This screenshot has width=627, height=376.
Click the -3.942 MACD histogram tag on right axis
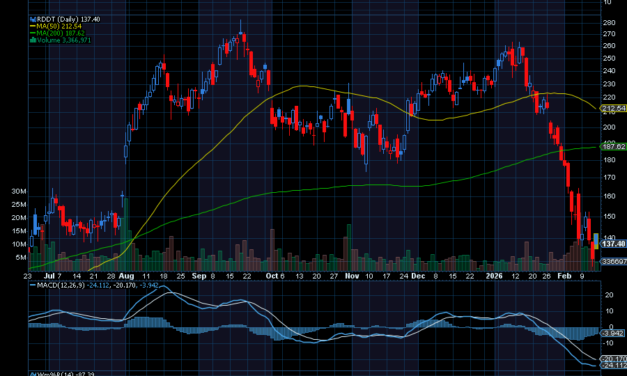click(x=613, y=333)
